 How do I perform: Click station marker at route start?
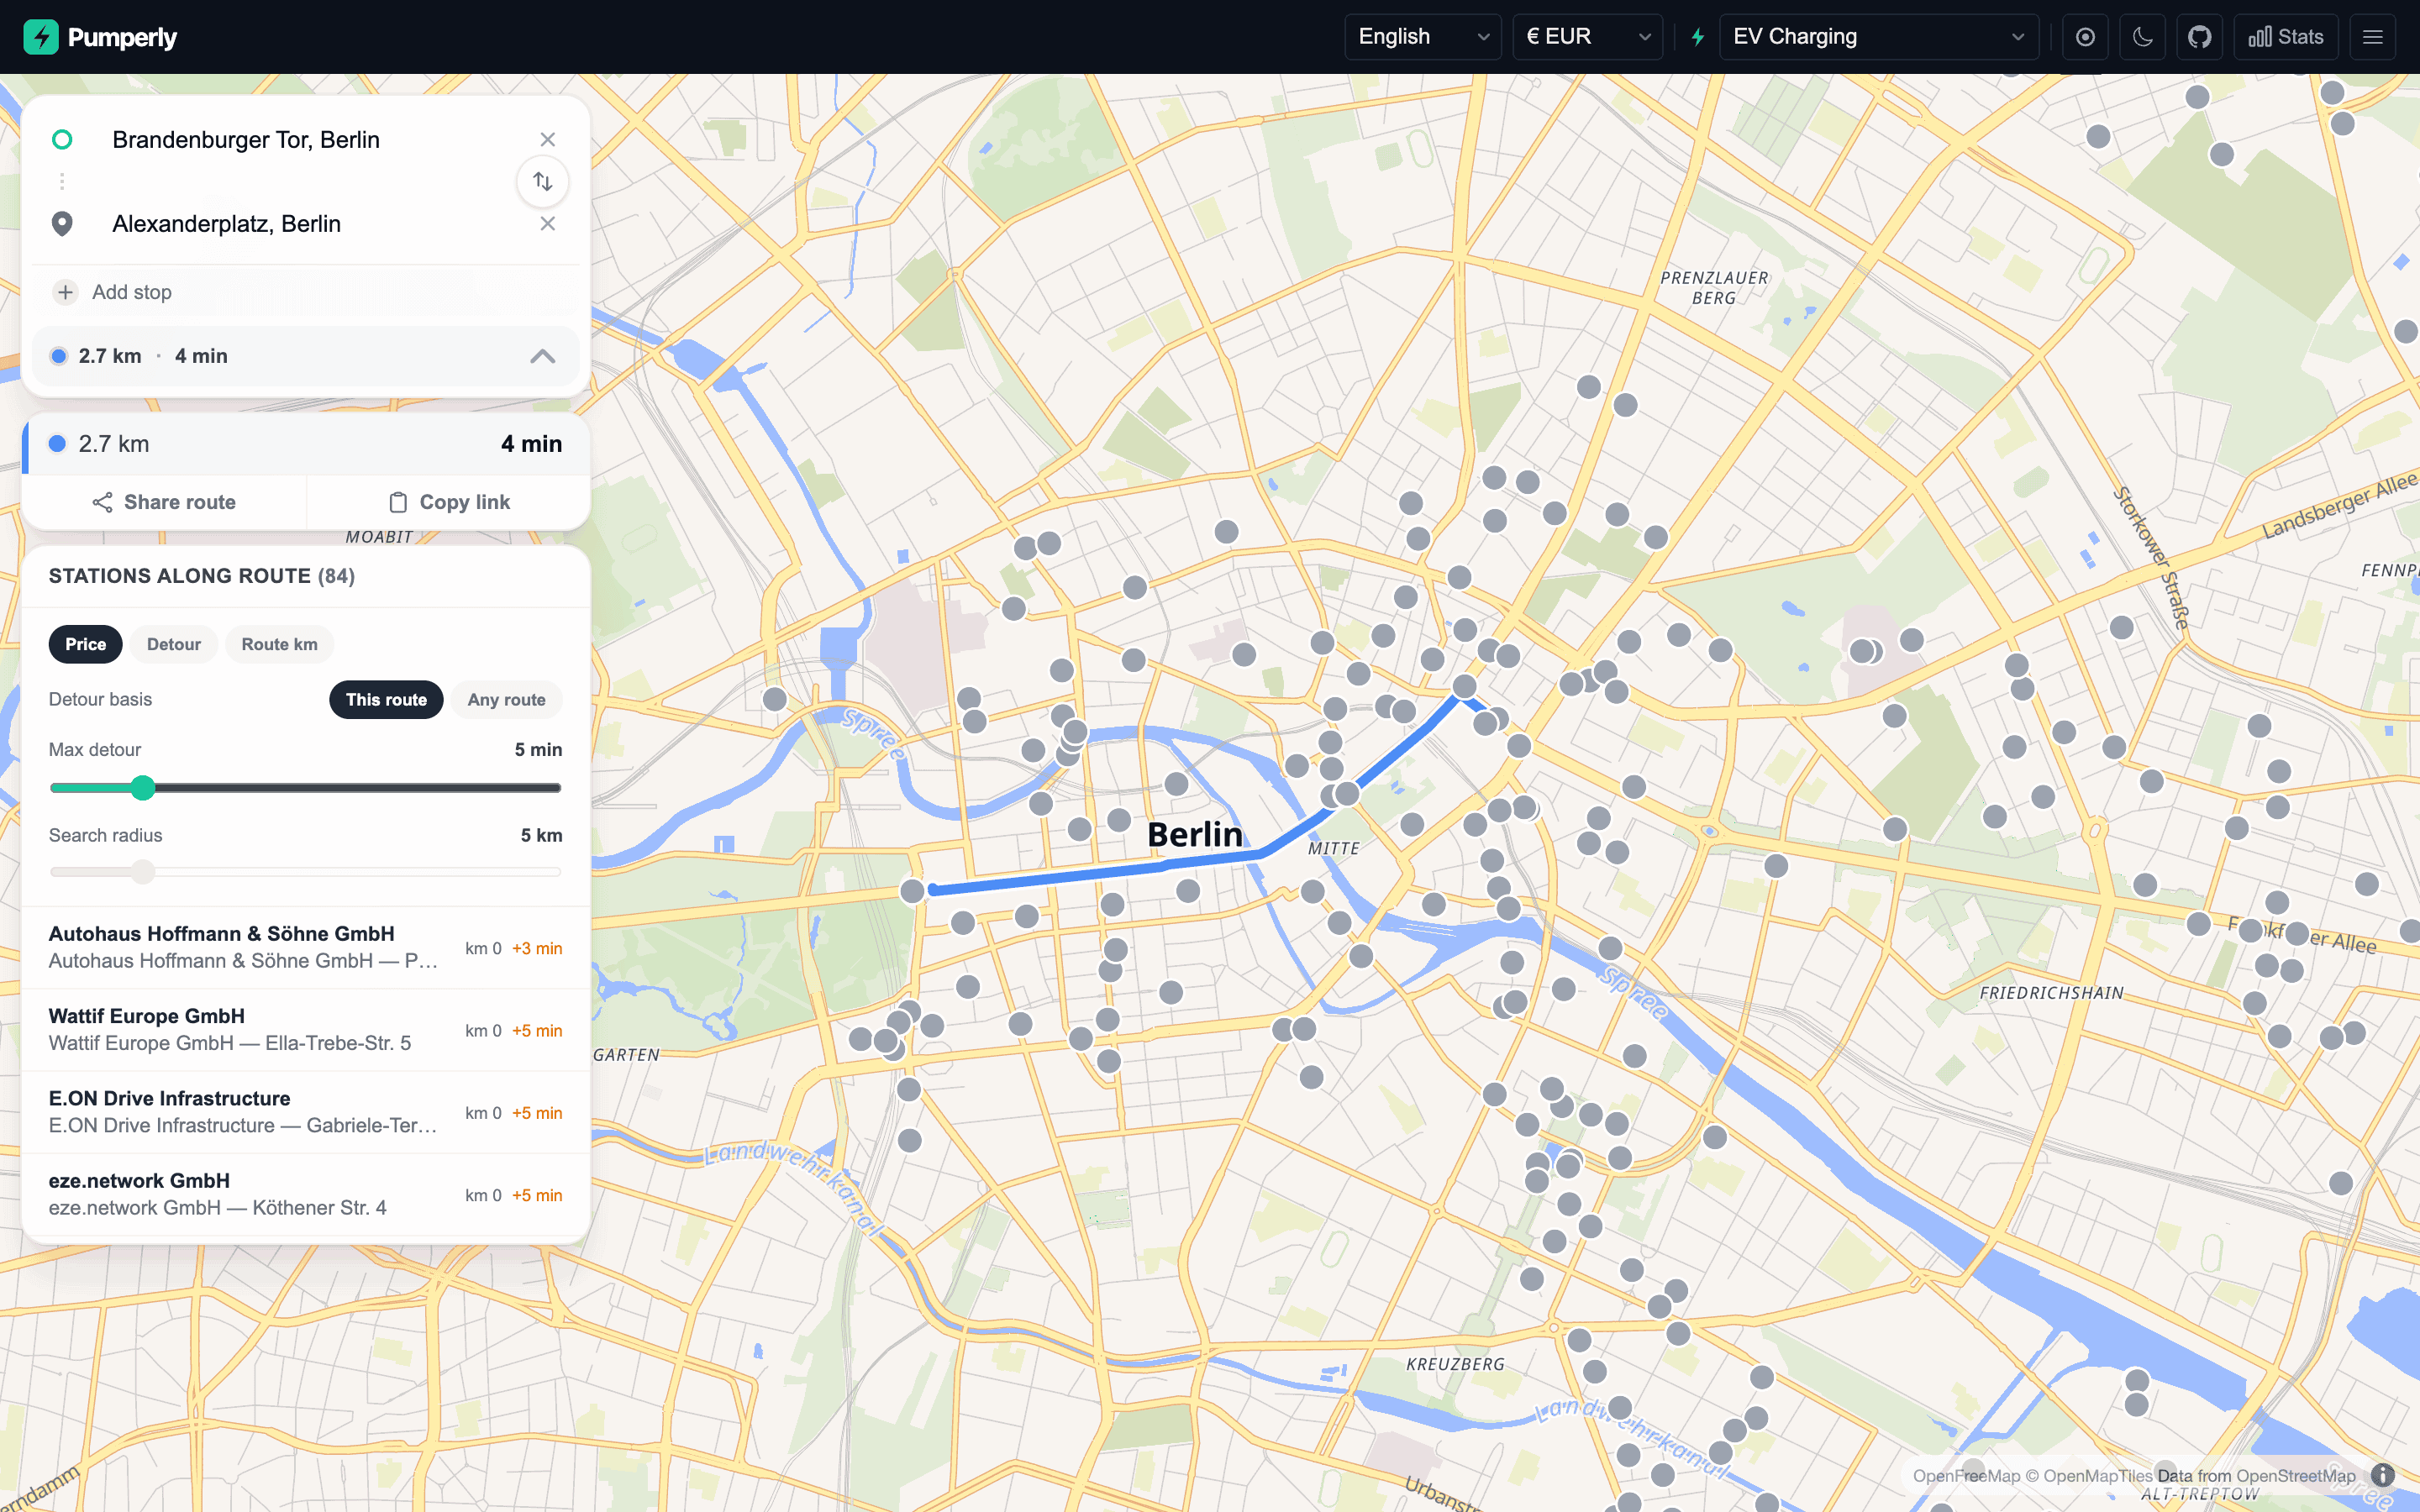(x=912, y=890)
